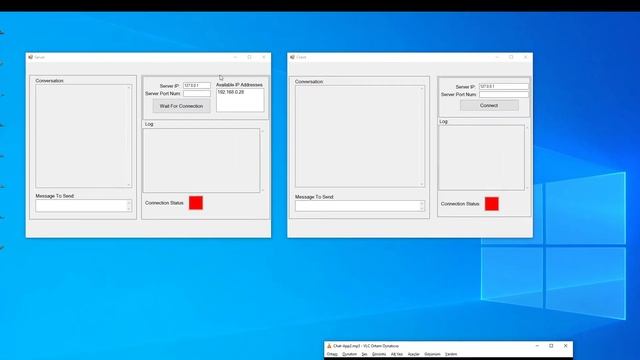
Task: Open the Görüntü menu in VLC
Action: pos(379,354)
